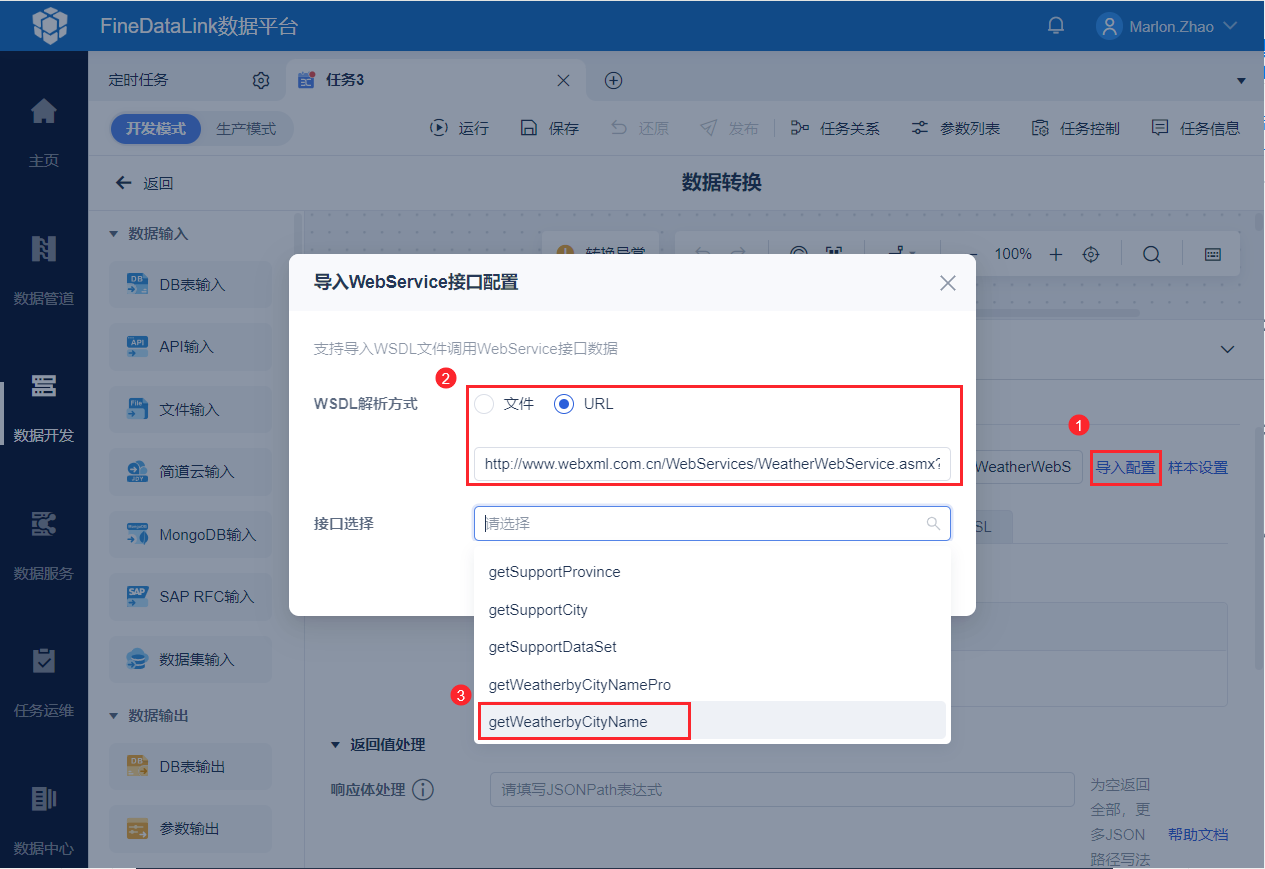Click the WSDL URL input field
Screen dimensions: 1265x869
(x=712, y=464)
